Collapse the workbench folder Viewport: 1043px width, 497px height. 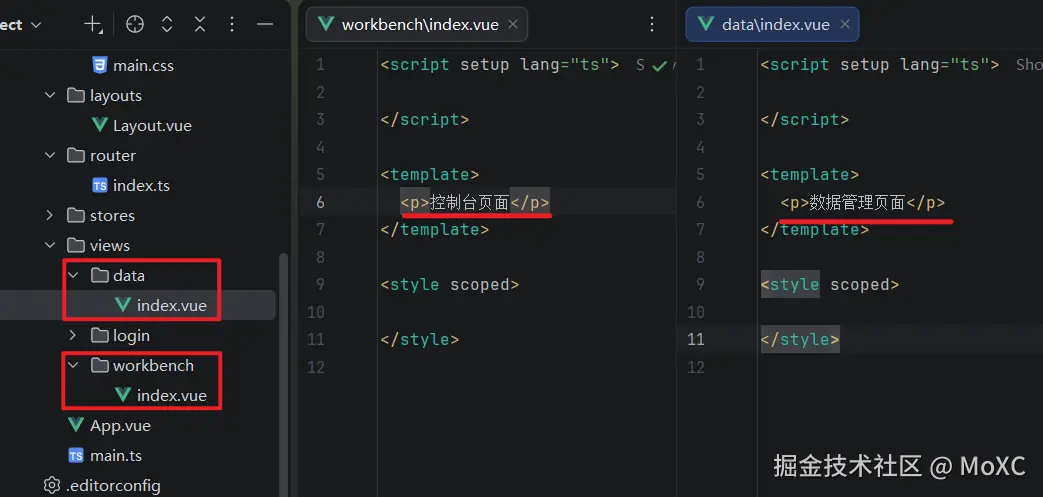[x=73, y=365]
